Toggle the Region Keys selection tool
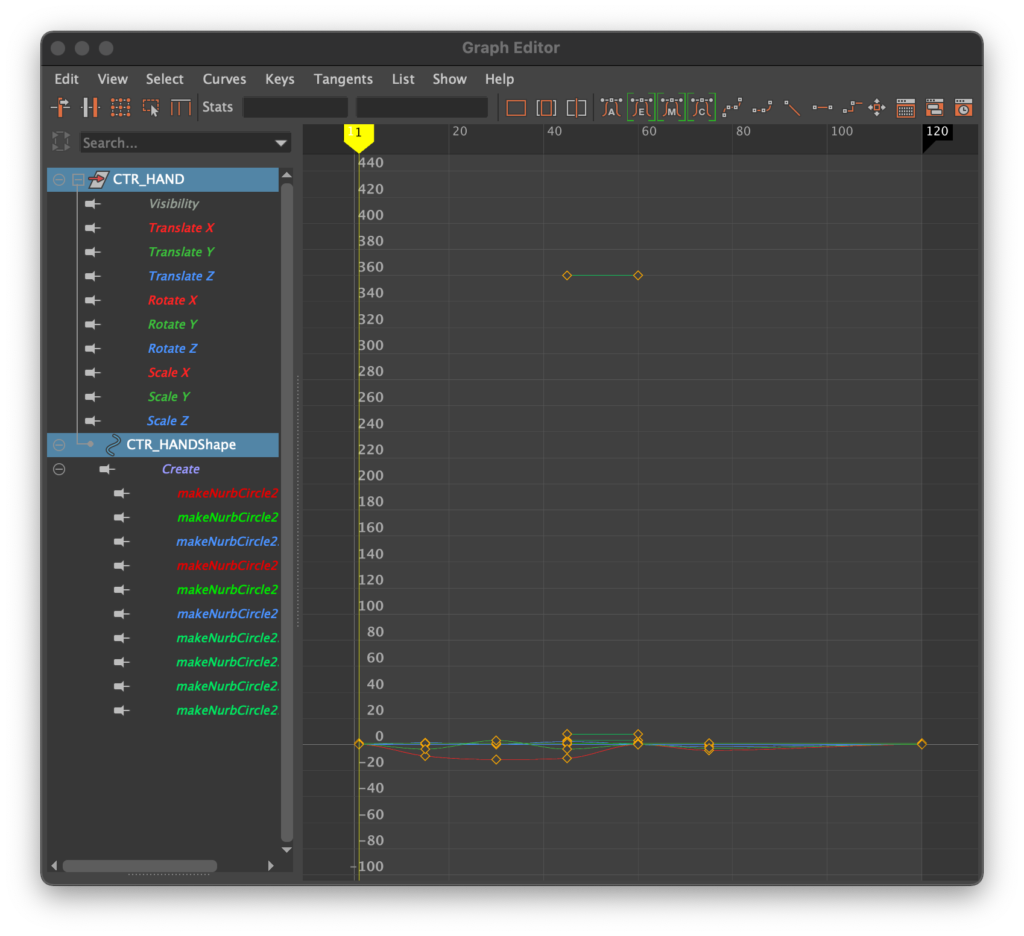The height and width of the screenshot is (936, 1024). coord(151,107)
